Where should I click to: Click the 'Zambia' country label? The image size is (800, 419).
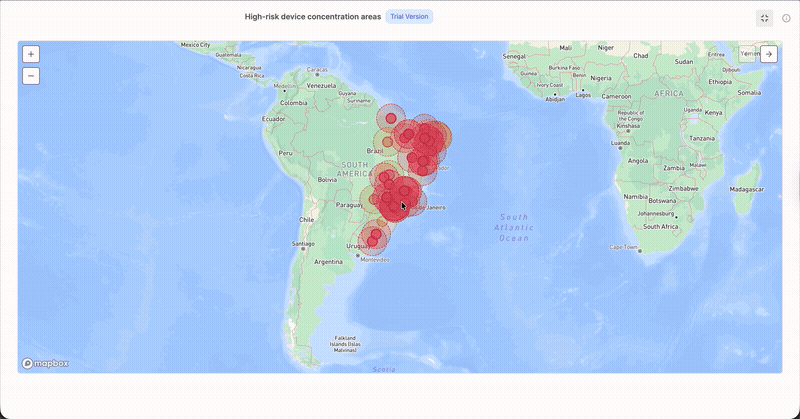coord(674,168)
